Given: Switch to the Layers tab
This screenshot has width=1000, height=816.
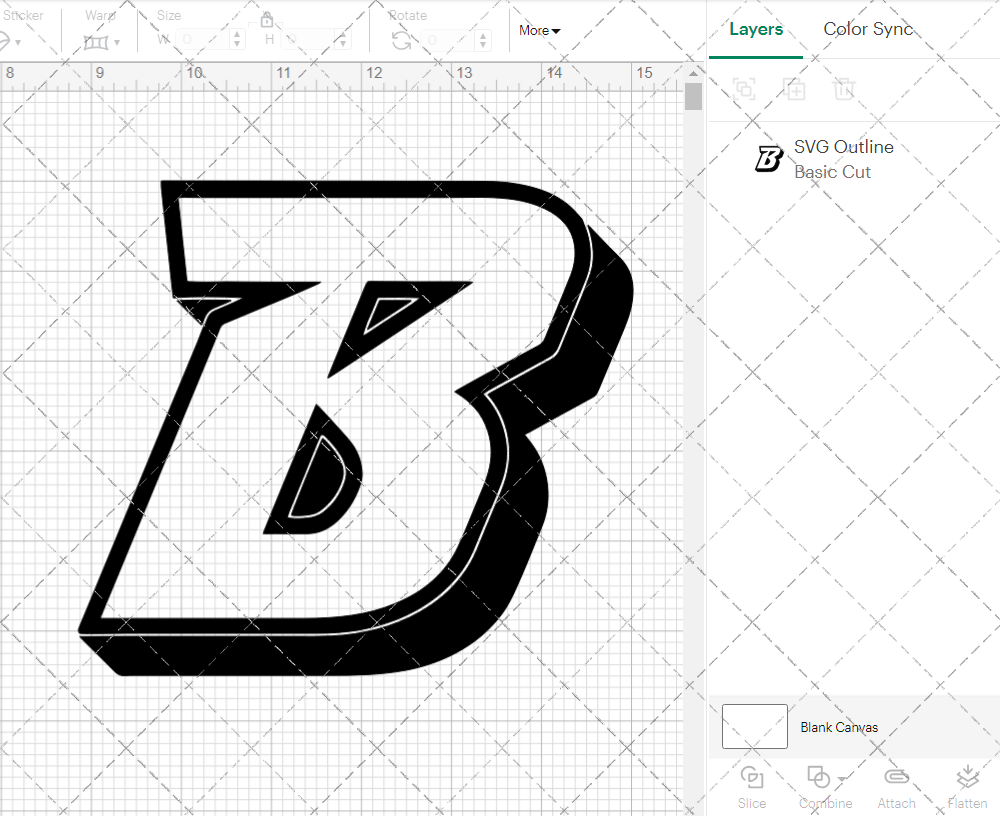Looking at the screenshot, I should [x=756, y=29].
